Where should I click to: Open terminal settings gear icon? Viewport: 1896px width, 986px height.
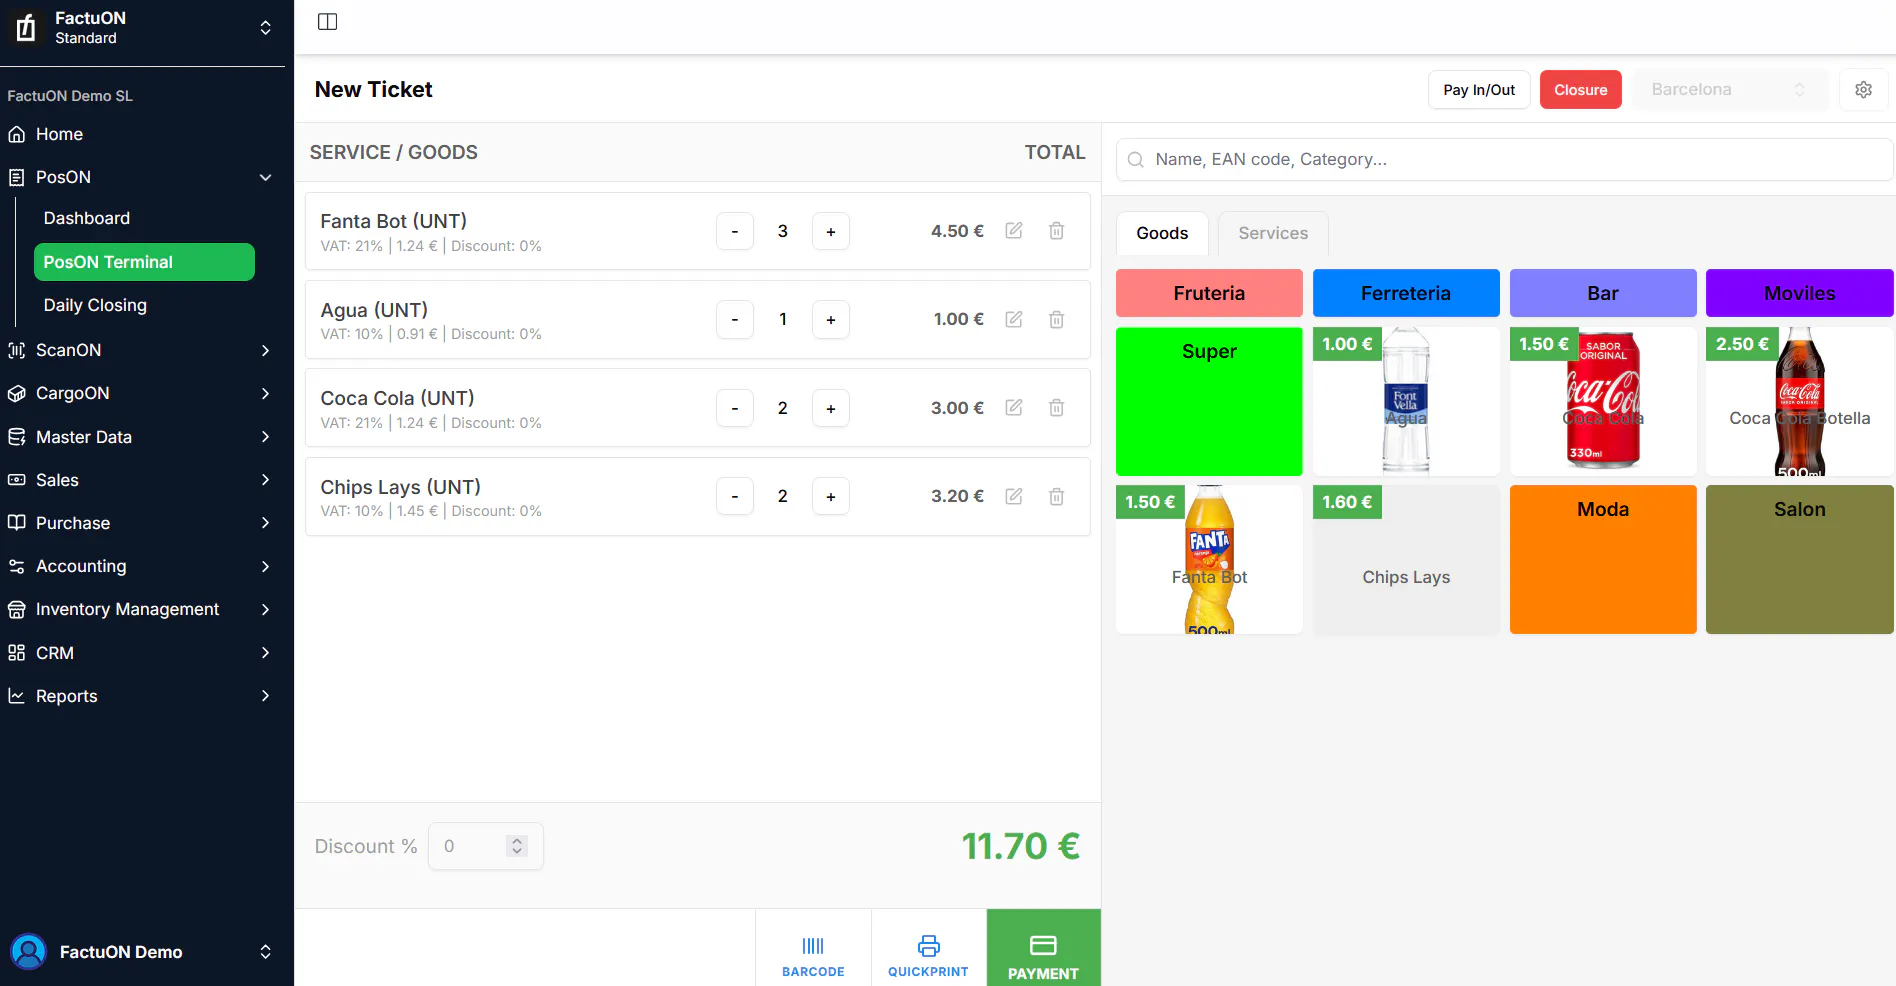pyautogui.click(x=1863, y=90)
